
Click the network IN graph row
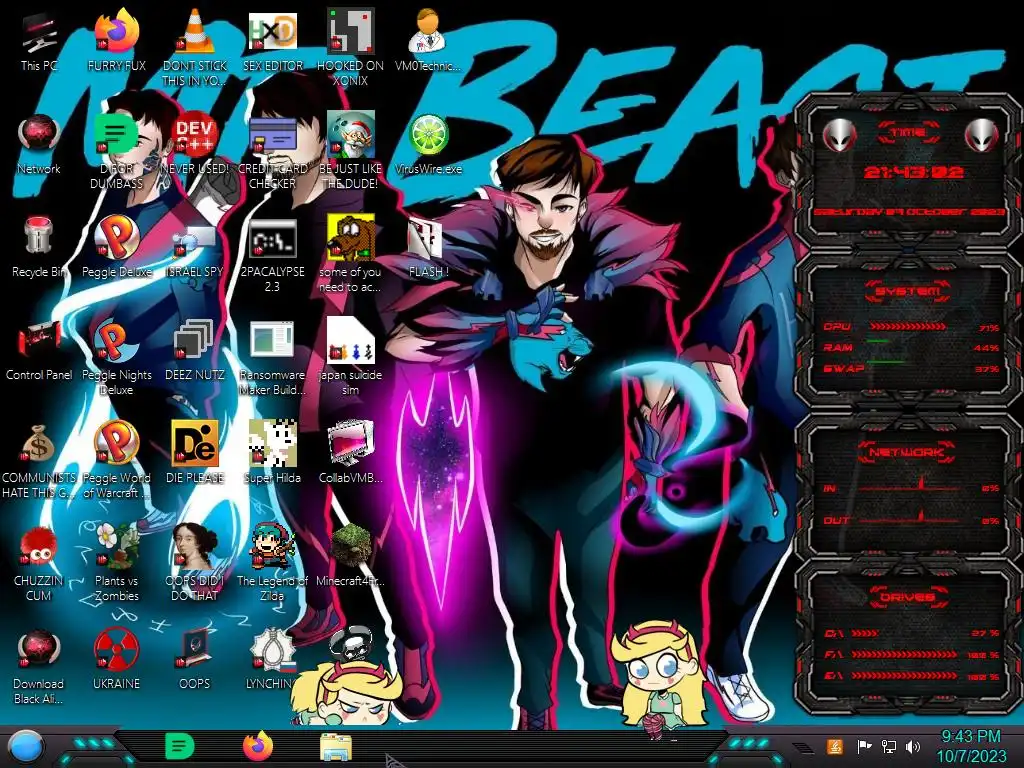[x=912, y=486]
